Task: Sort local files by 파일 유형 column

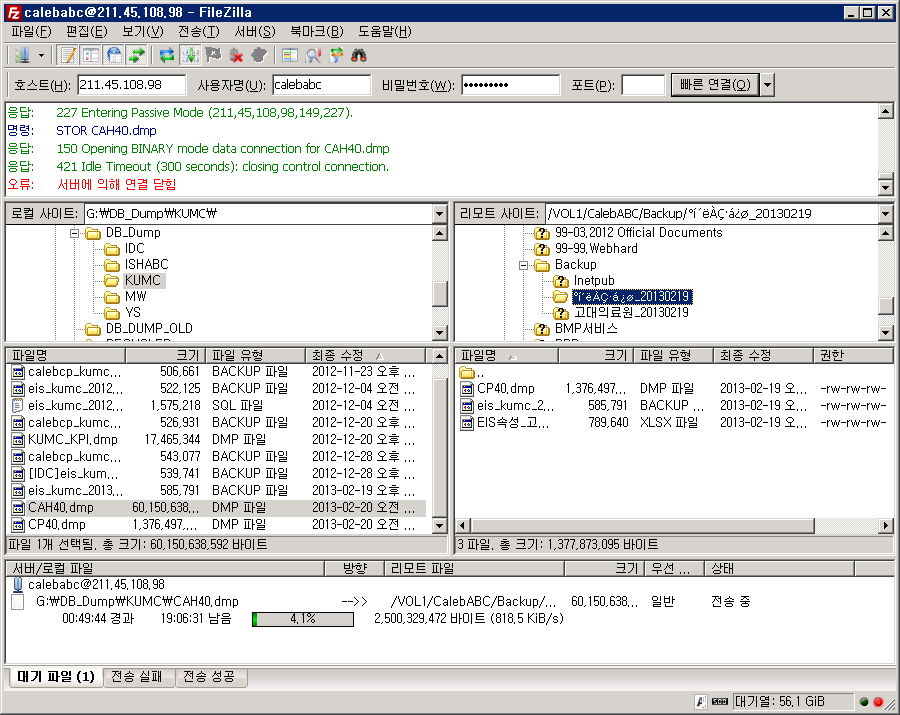Action: (255, 356)
